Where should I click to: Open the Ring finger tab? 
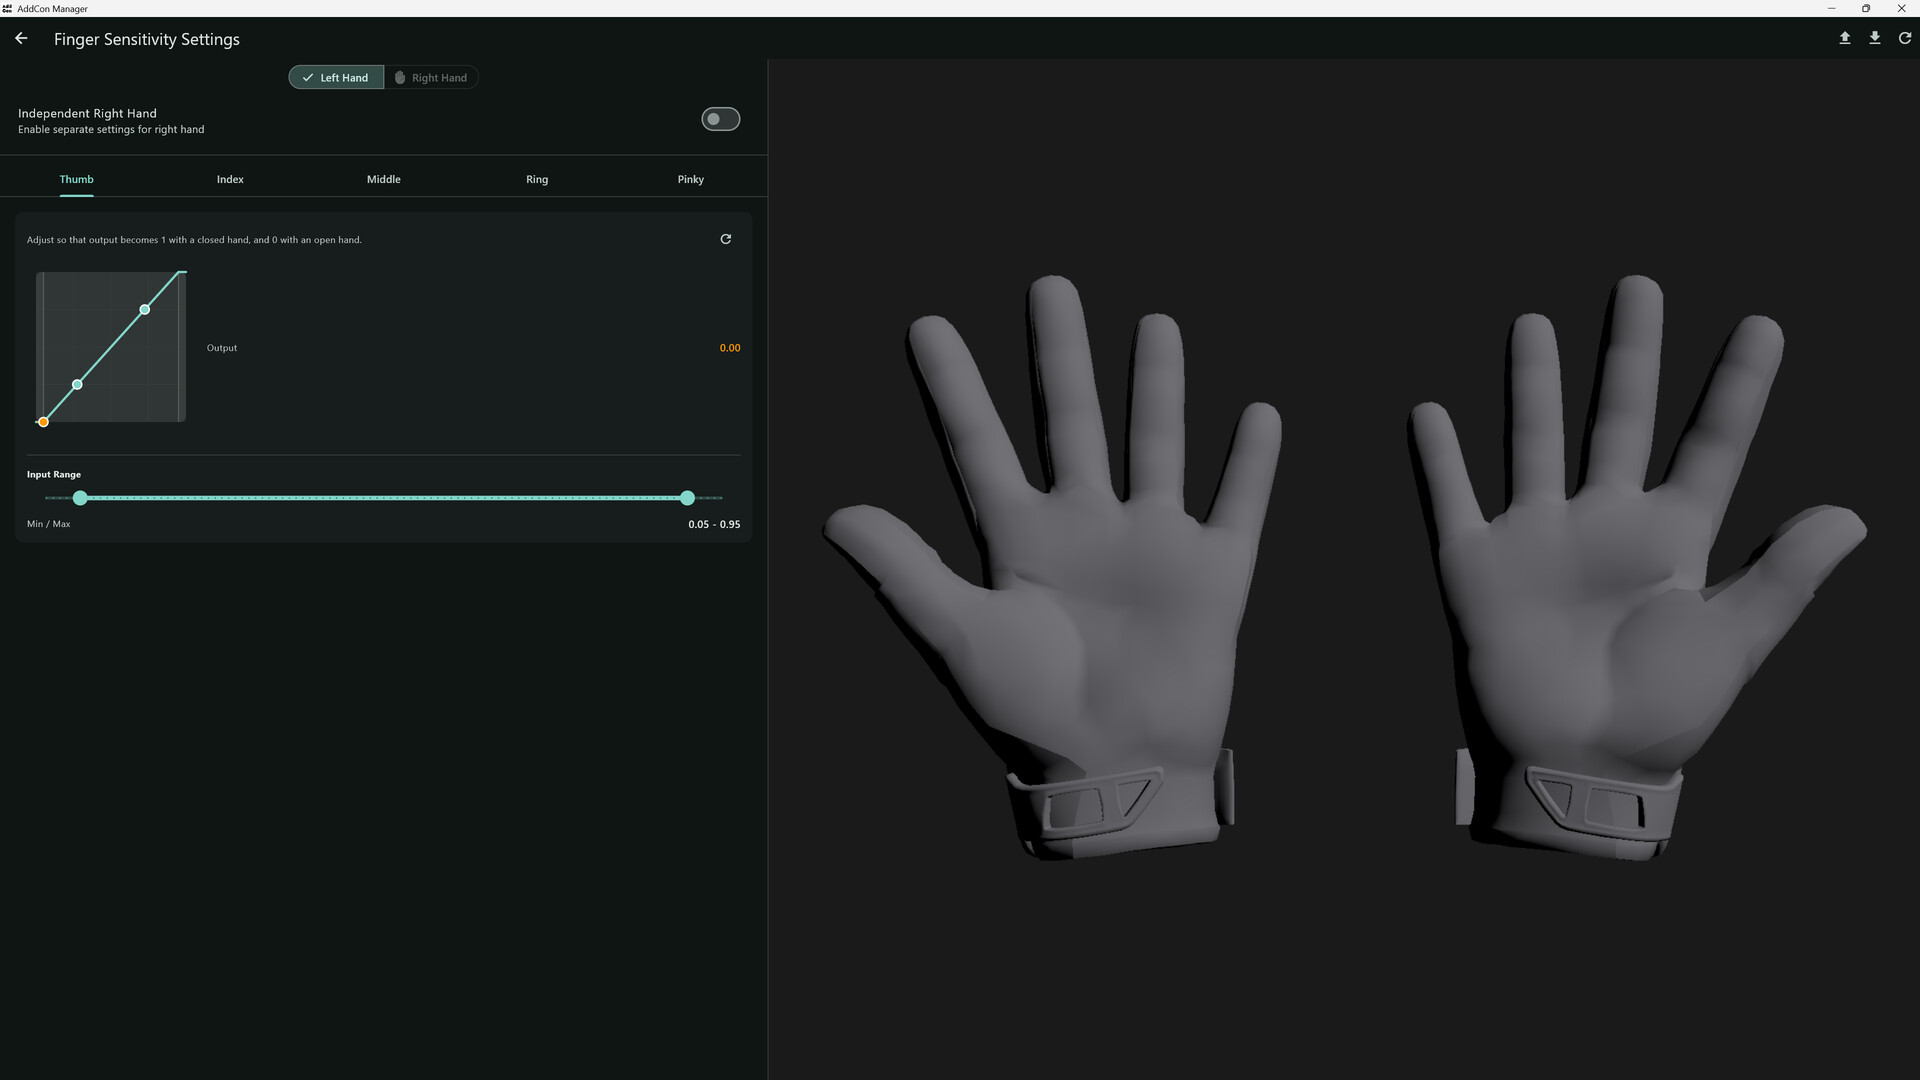pyautogui.click(x=537, y=179)
